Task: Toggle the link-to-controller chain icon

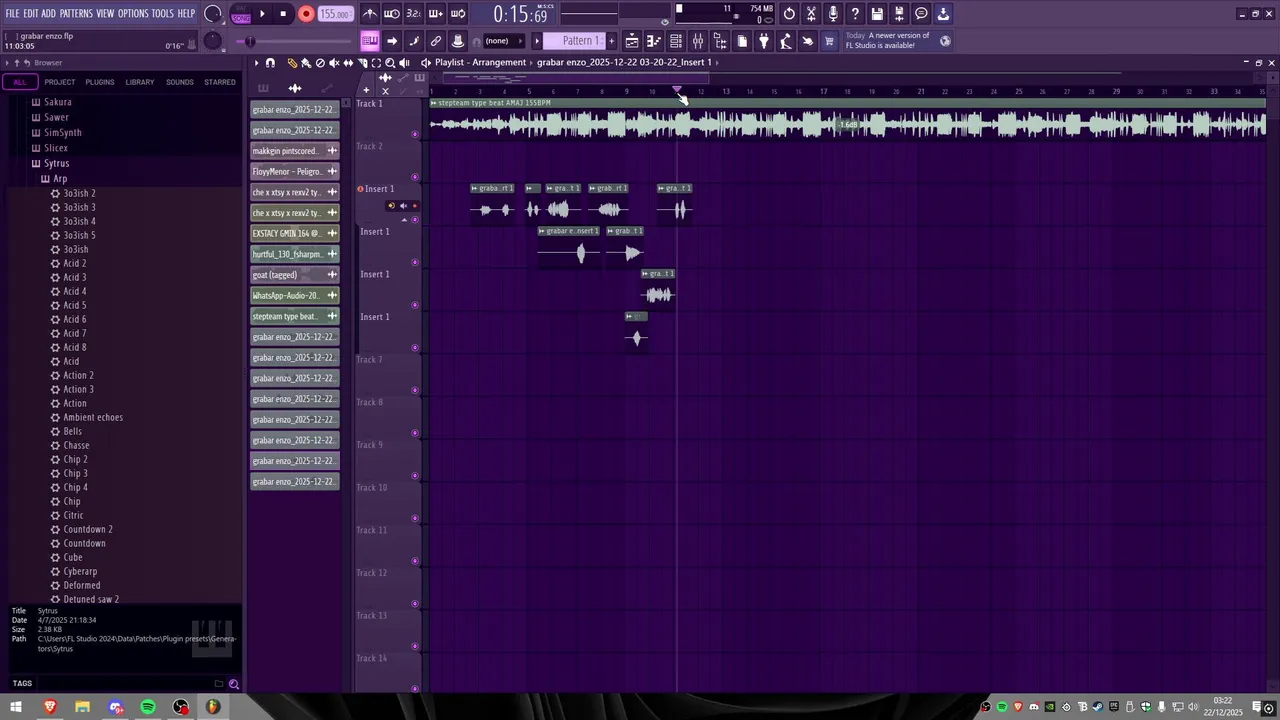Action: 436,41
